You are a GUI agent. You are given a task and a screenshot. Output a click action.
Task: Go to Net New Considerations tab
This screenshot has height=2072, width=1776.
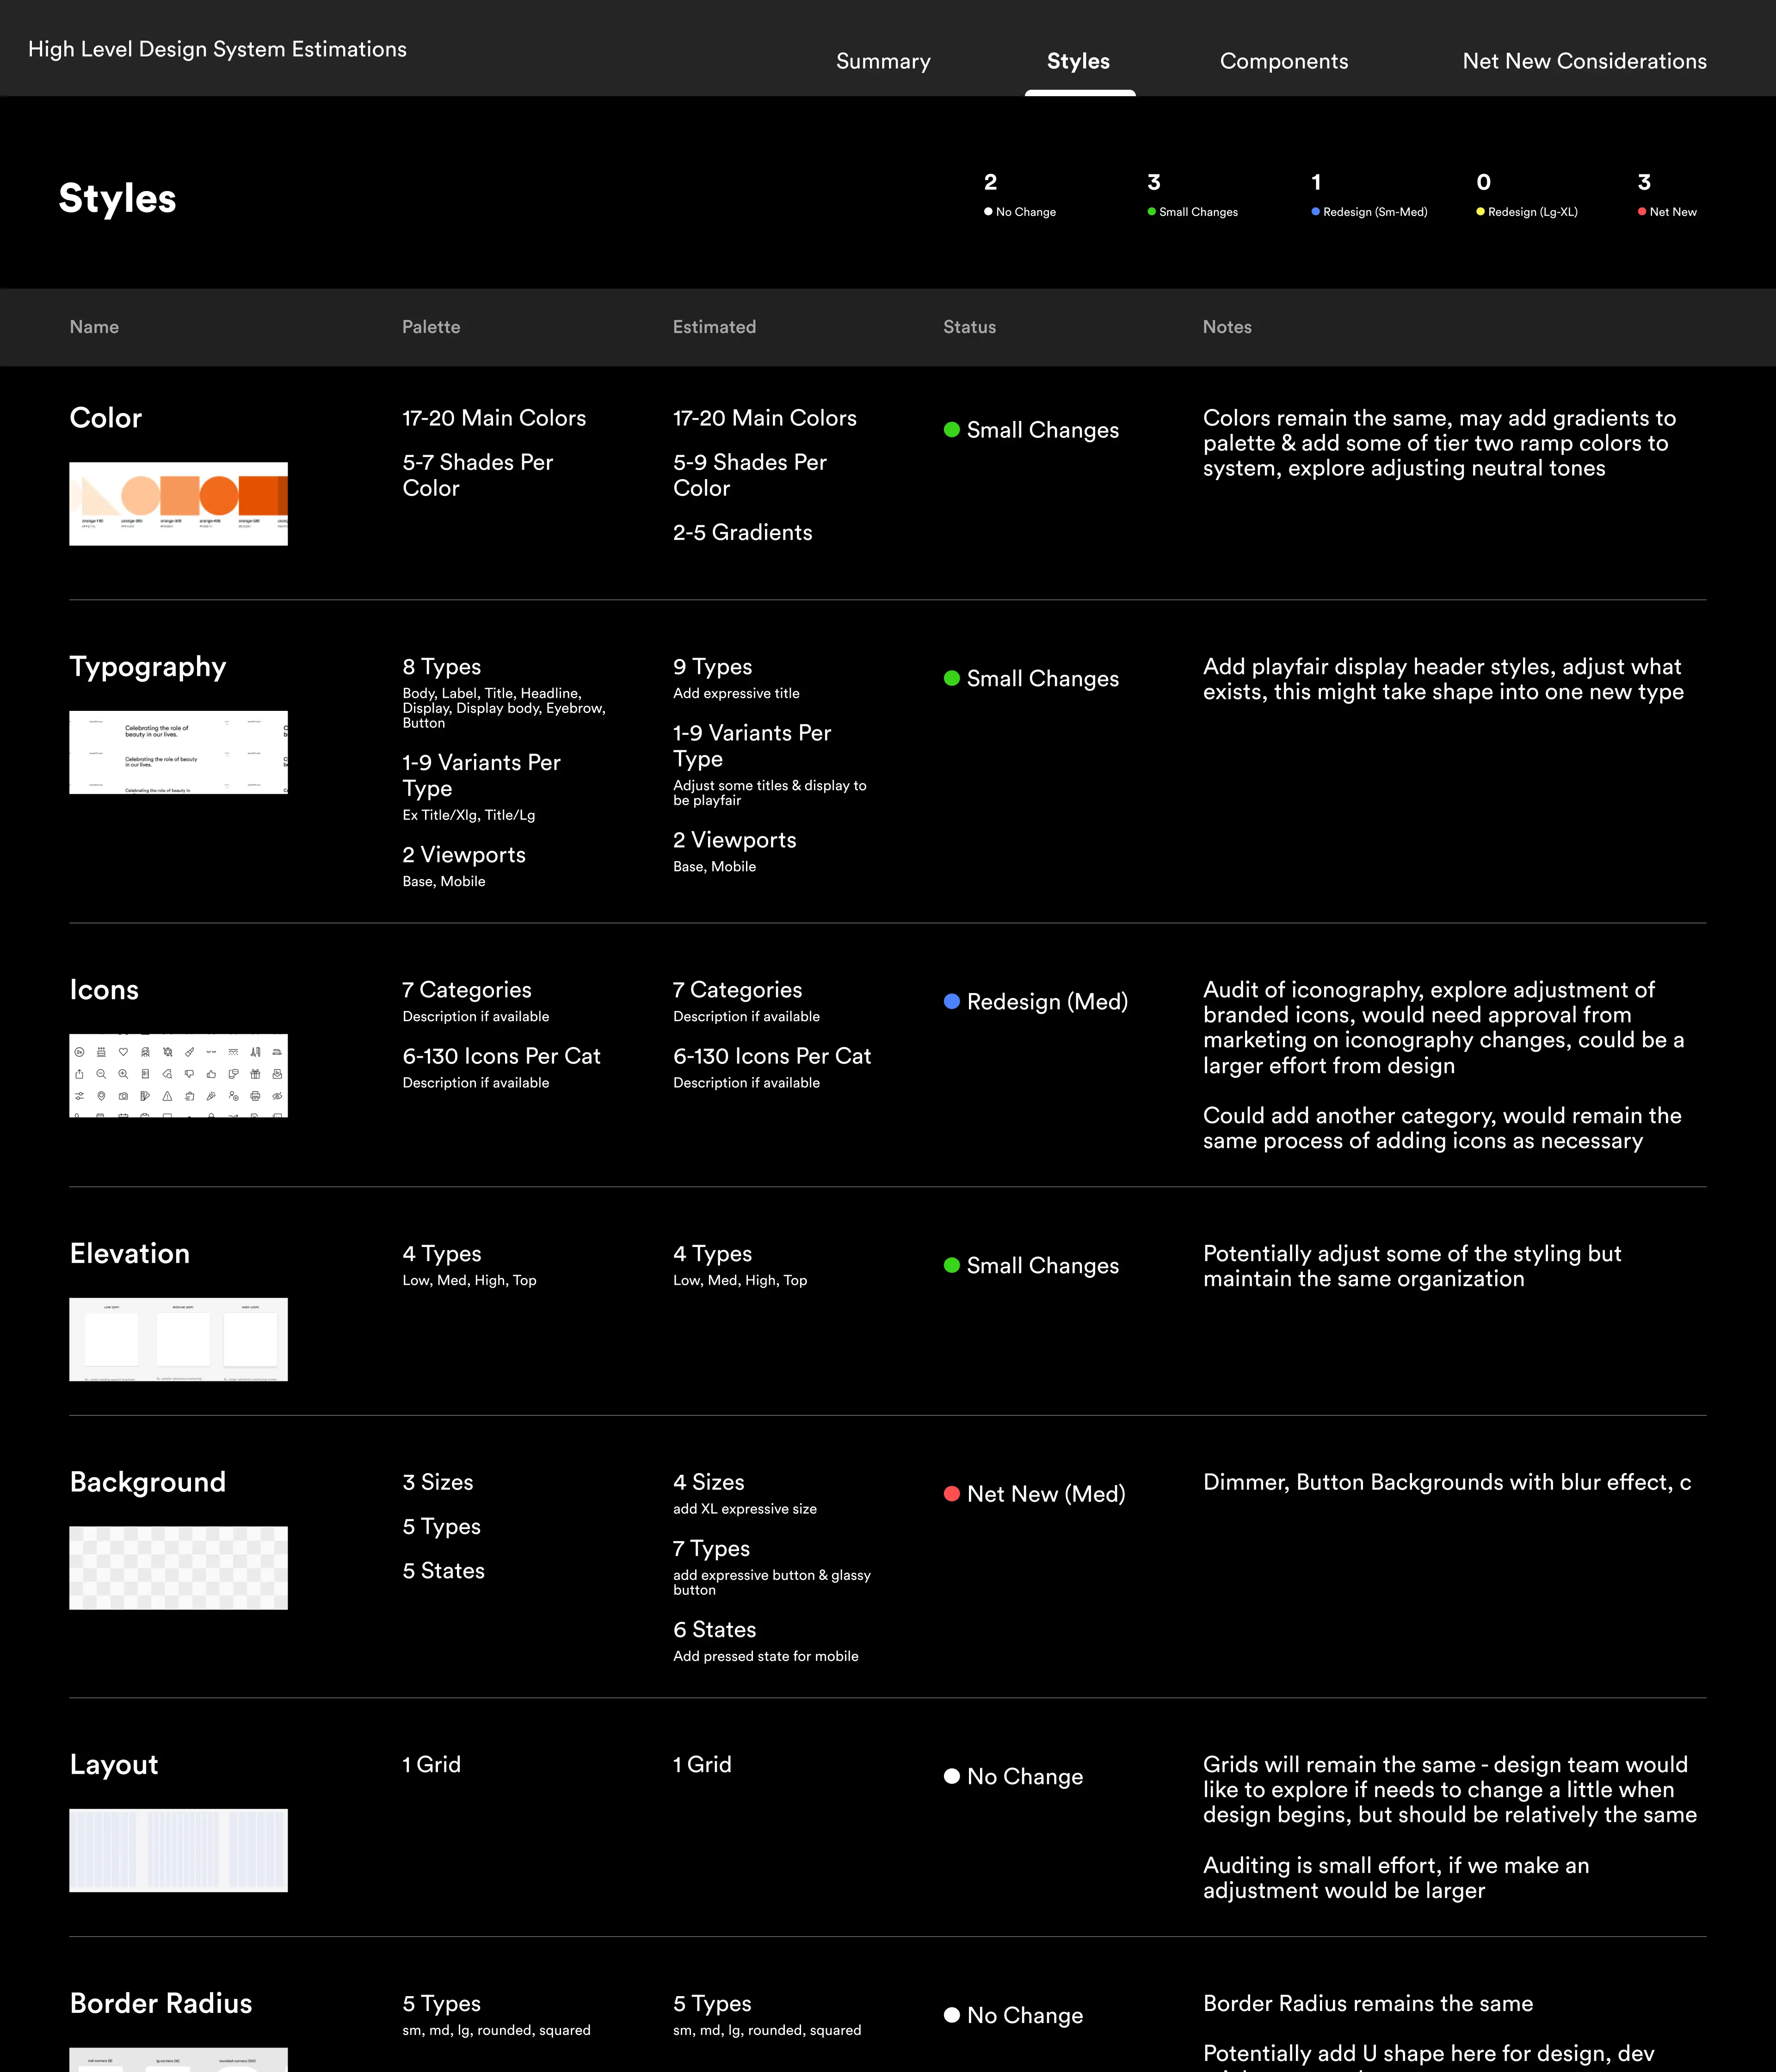[1584, 61]
